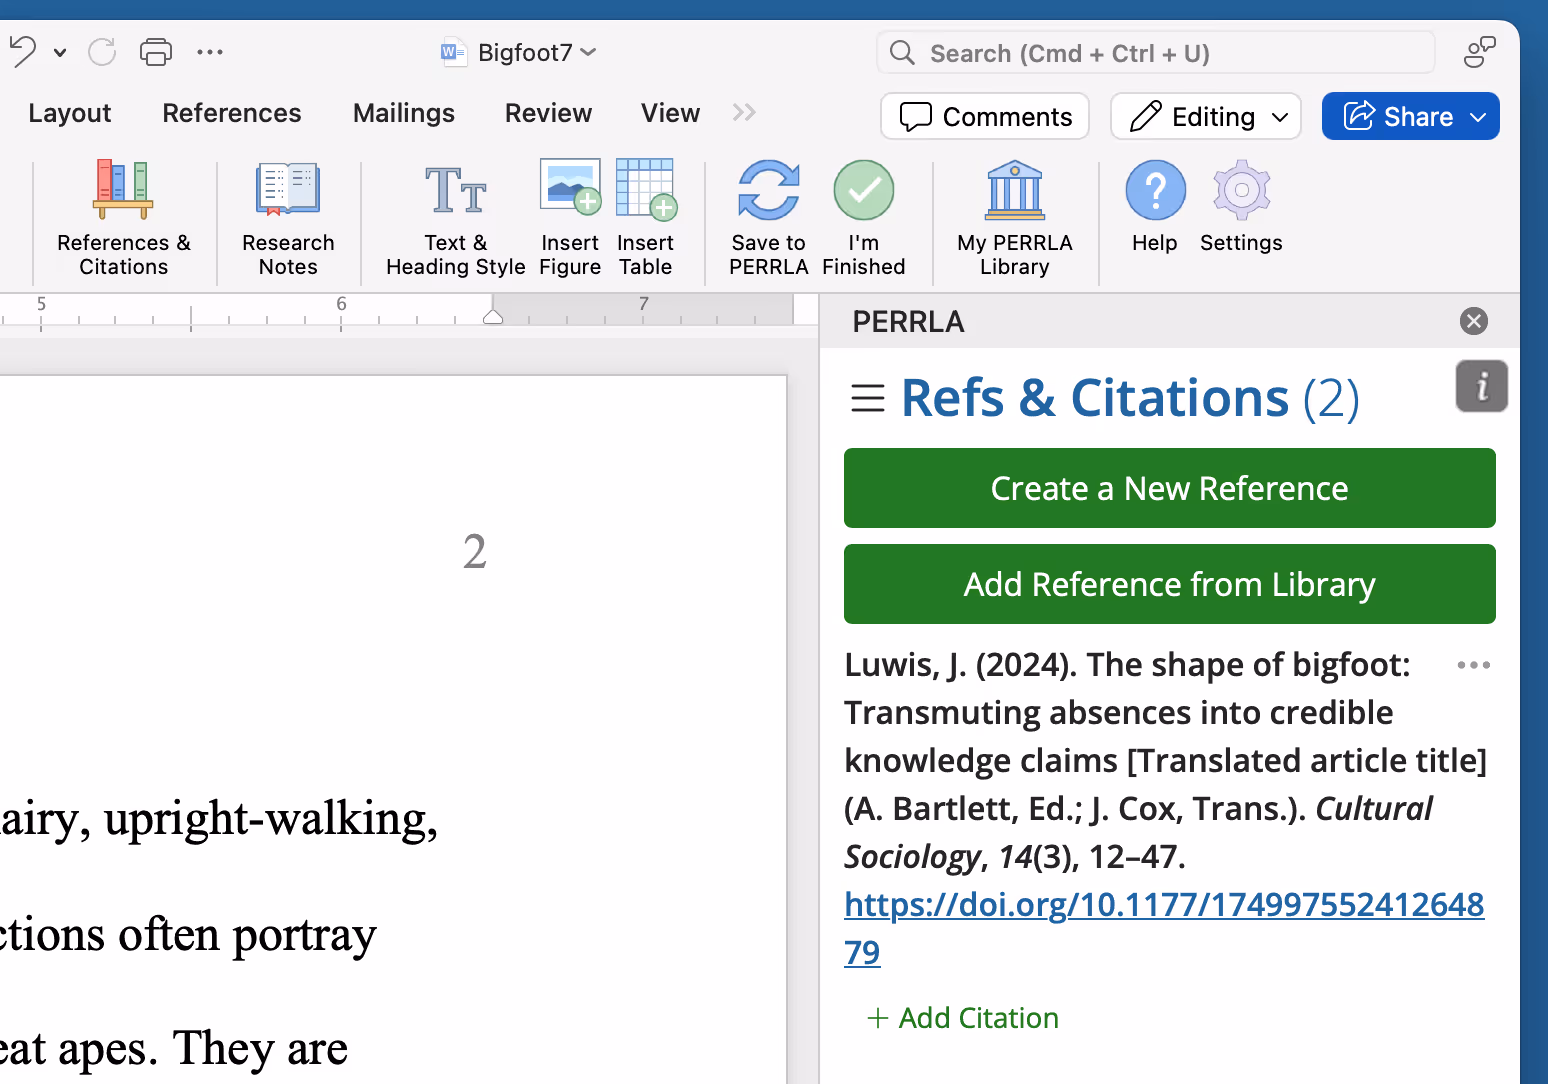Open My PERRLA Library
The image size is (1548, 1084).
click(x=1015, y=218)
